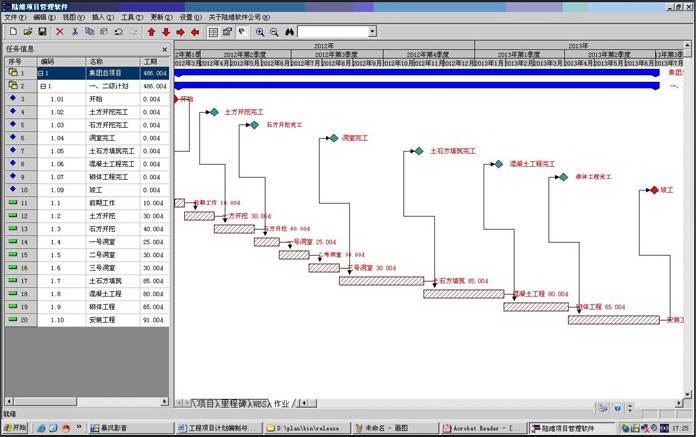The width and height of the screenshot is (696, 437).
Task: Switch to Acrobat Reader taskbar window
Action: (483, 428)
